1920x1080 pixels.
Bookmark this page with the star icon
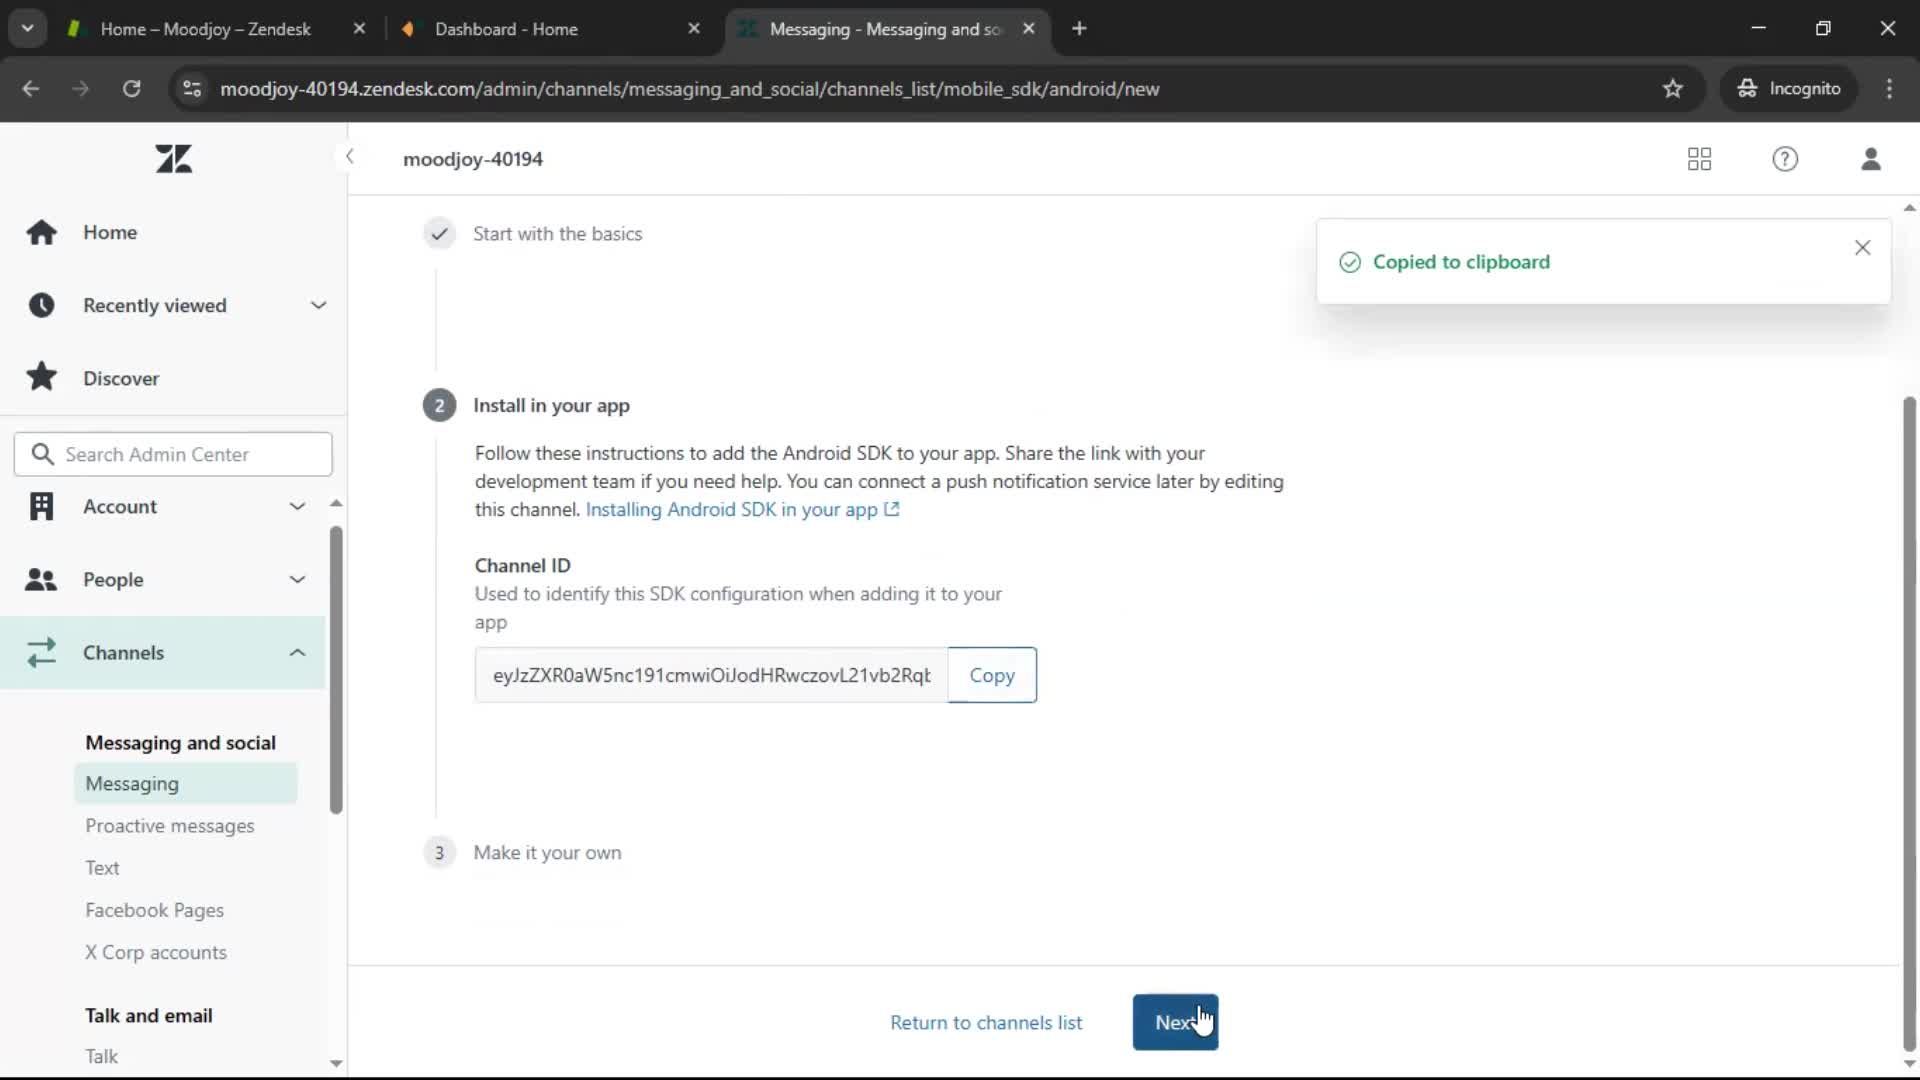coord(1673,89)
